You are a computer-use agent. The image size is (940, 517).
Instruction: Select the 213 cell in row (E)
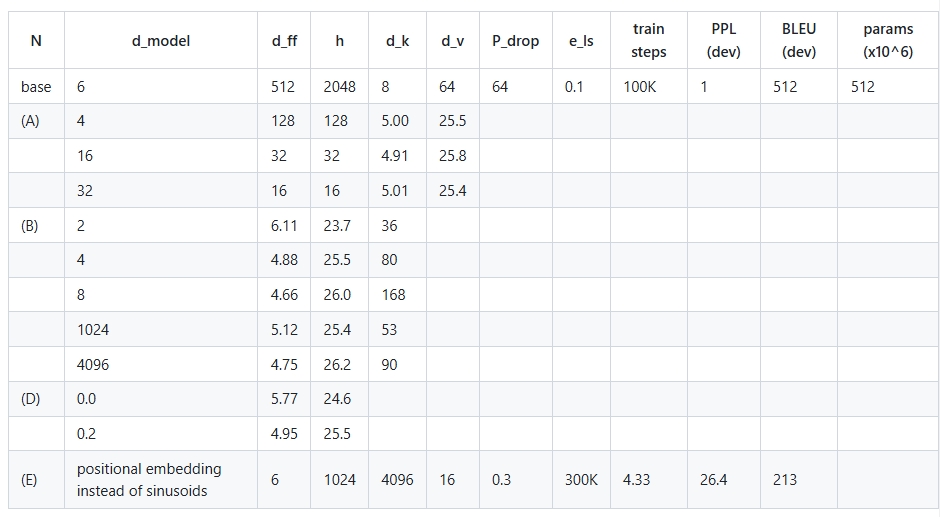click(799, 480)
